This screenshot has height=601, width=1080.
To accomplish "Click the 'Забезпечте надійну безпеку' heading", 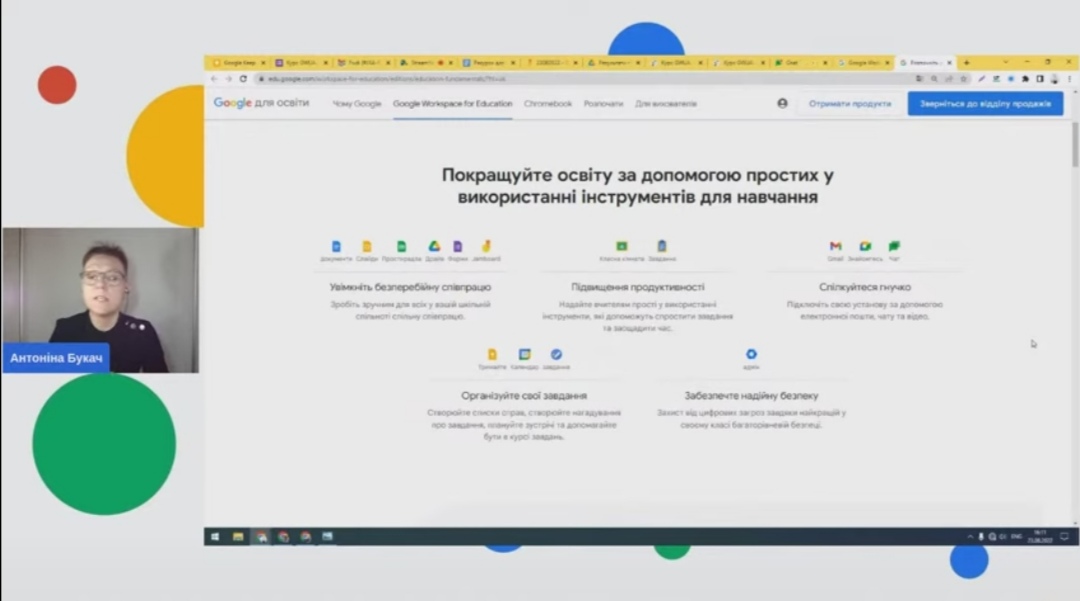I will pyautogui.click(x=751, y=396).
